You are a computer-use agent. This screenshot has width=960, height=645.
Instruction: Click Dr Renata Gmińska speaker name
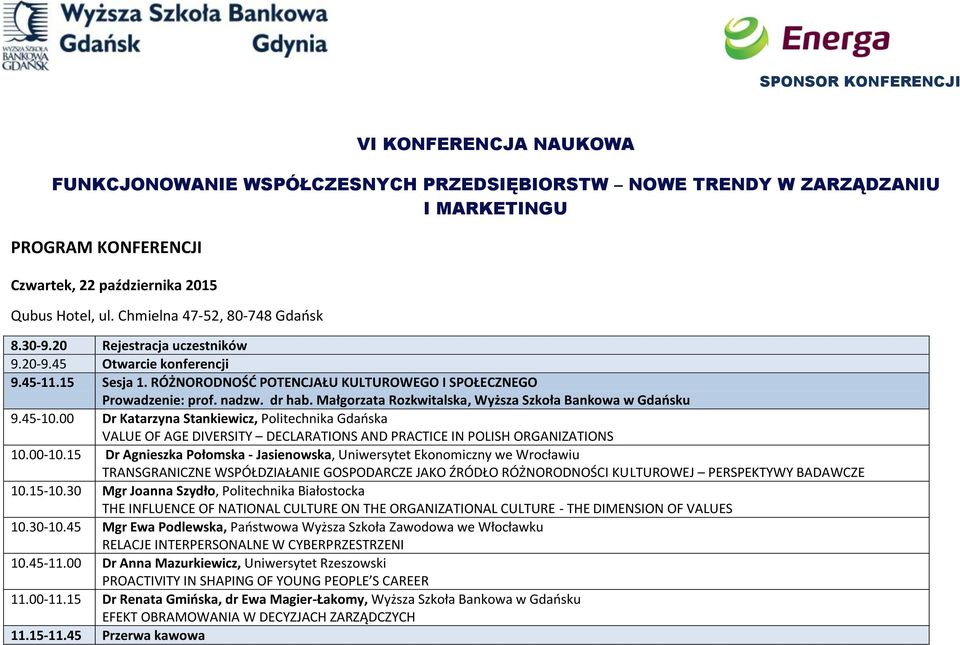[161, 599]
